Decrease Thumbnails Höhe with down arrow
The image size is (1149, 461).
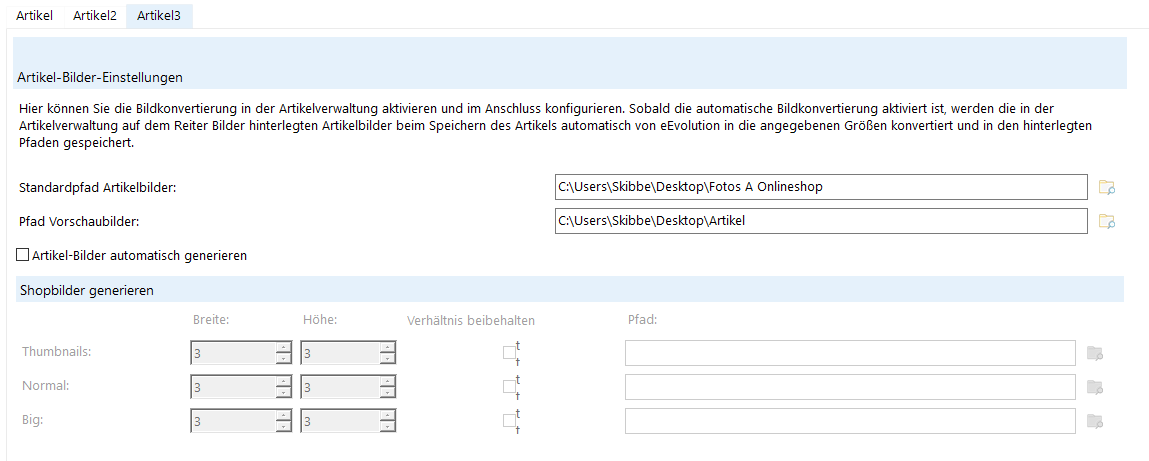388,358
